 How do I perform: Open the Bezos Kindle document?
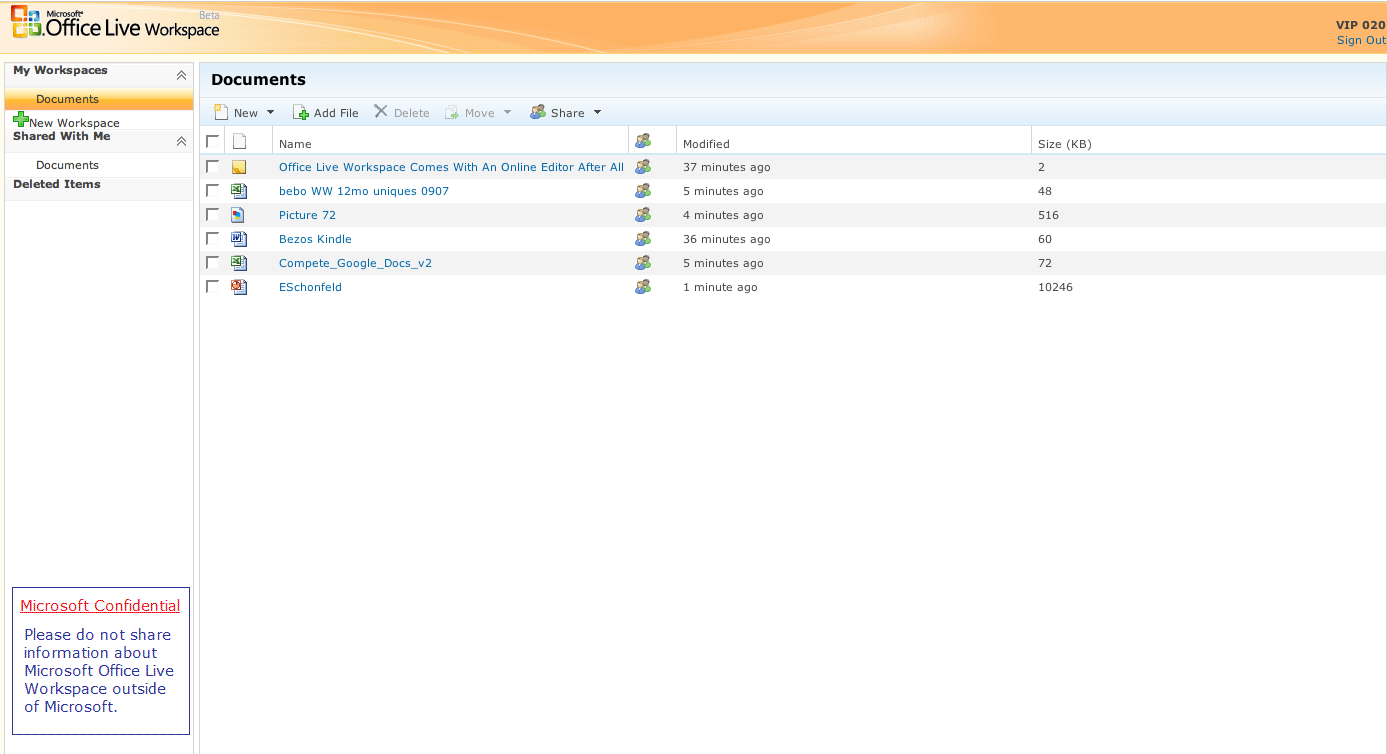click(x=315, y=239)
